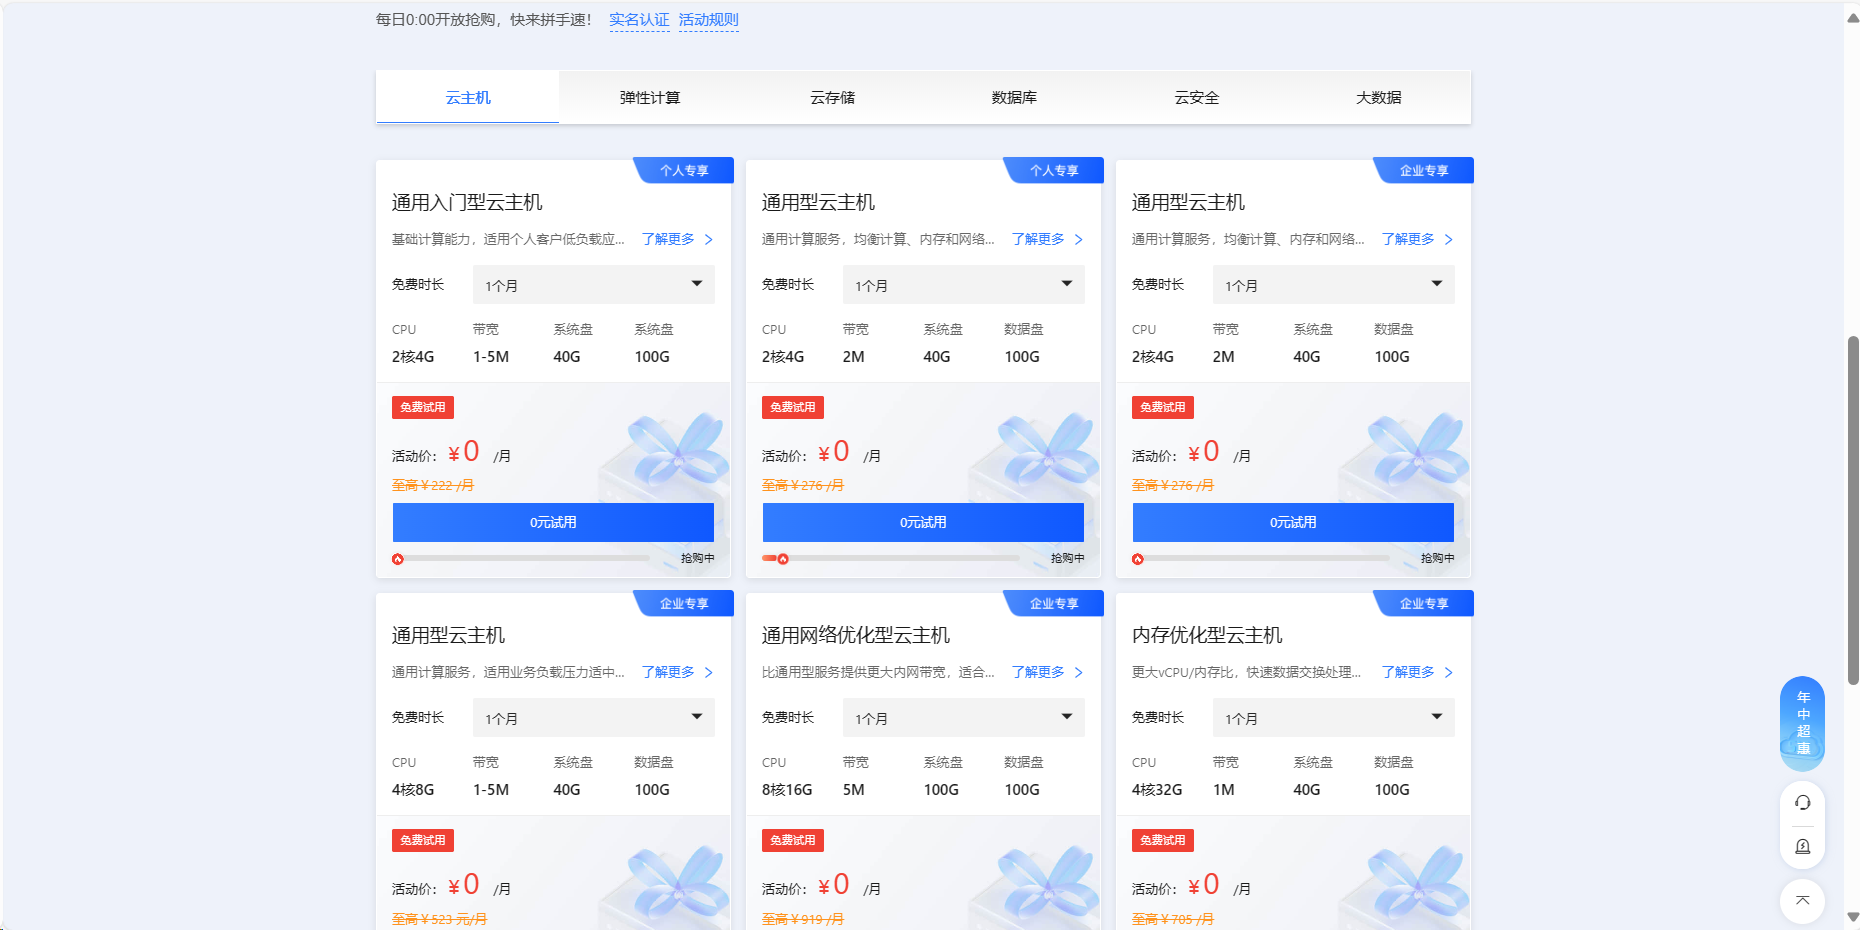The width and height of the screenshot is (1860, 930).
Task: Switch to the 弹性计算 tab
Action: tap(650, 98)
